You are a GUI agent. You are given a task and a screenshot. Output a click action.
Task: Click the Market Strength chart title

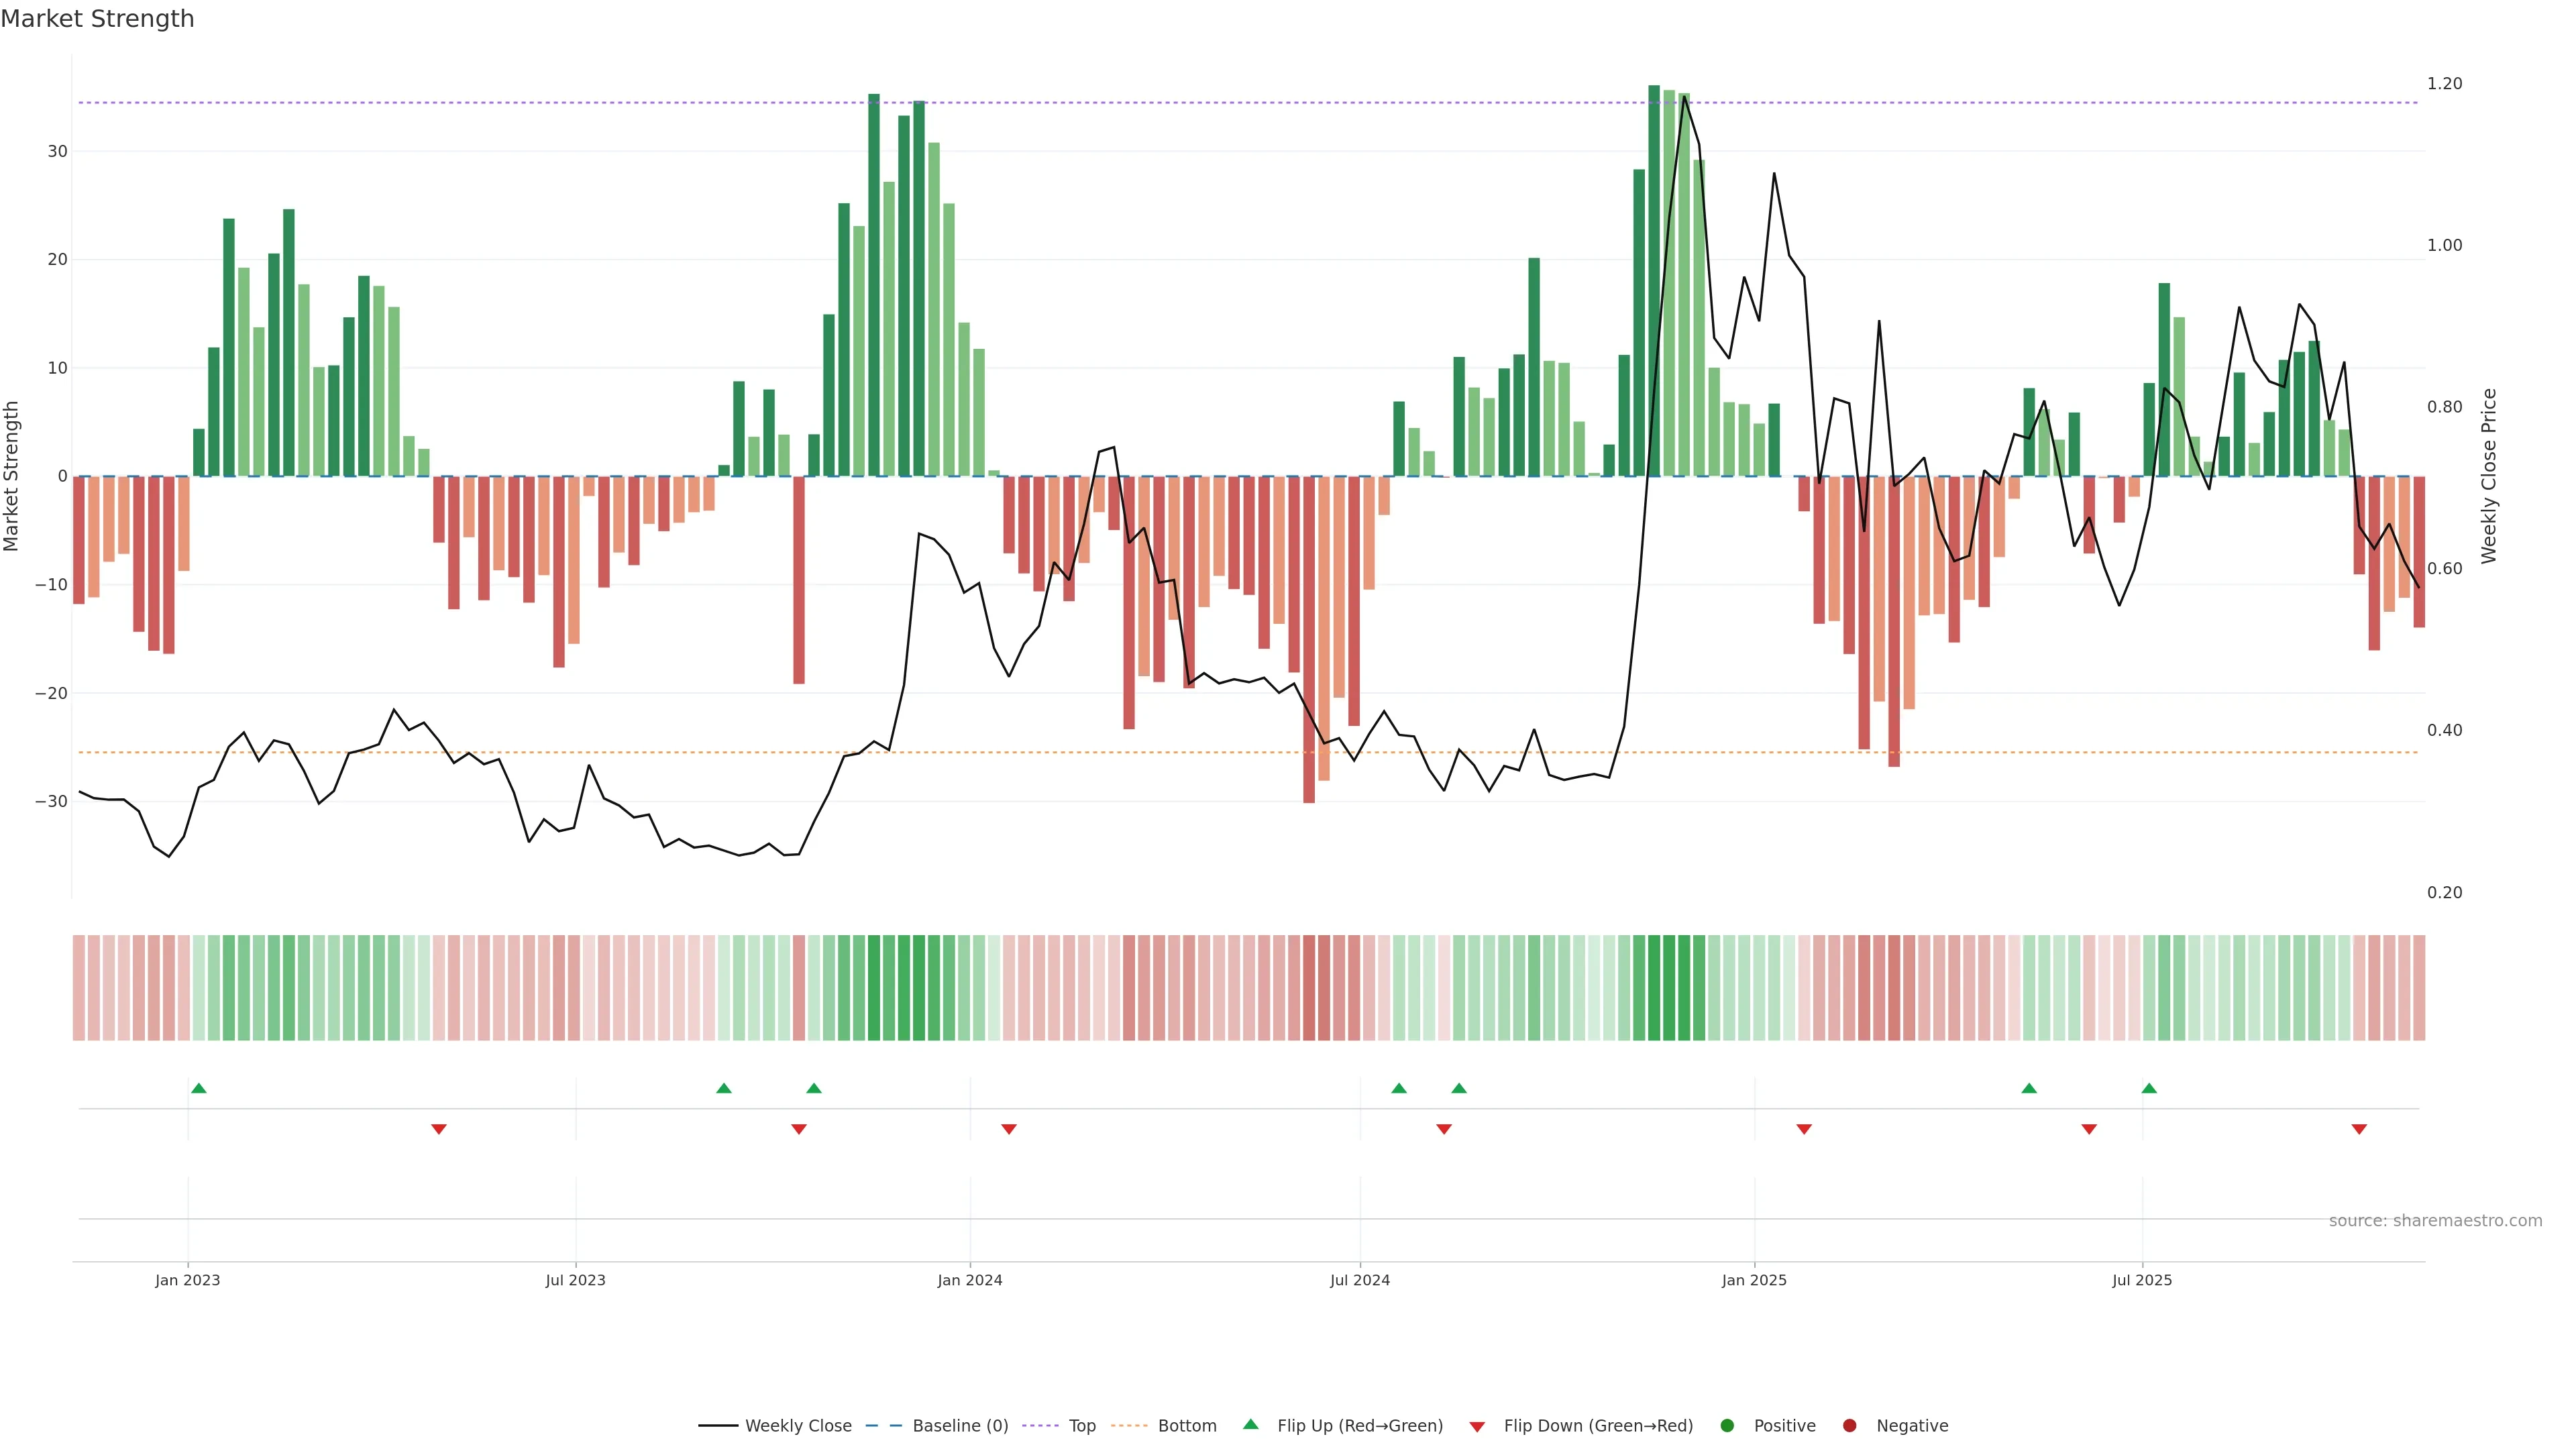97,19
